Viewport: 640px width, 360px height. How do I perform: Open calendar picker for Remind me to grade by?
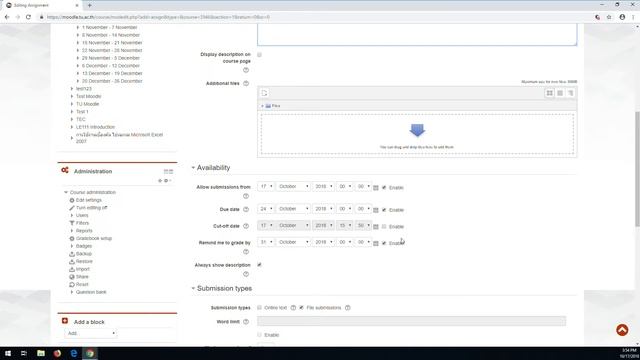coord(376,243)
